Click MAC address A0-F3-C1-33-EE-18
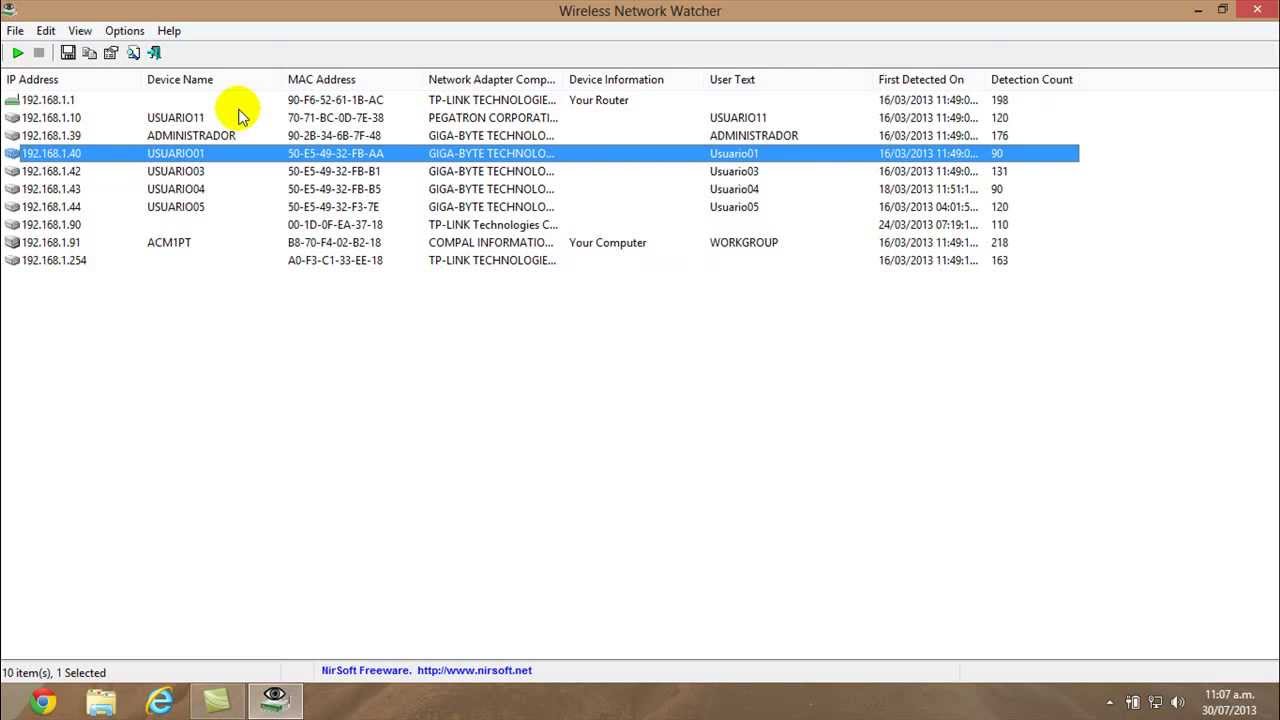1280x720 pixels. coord(335,260)
